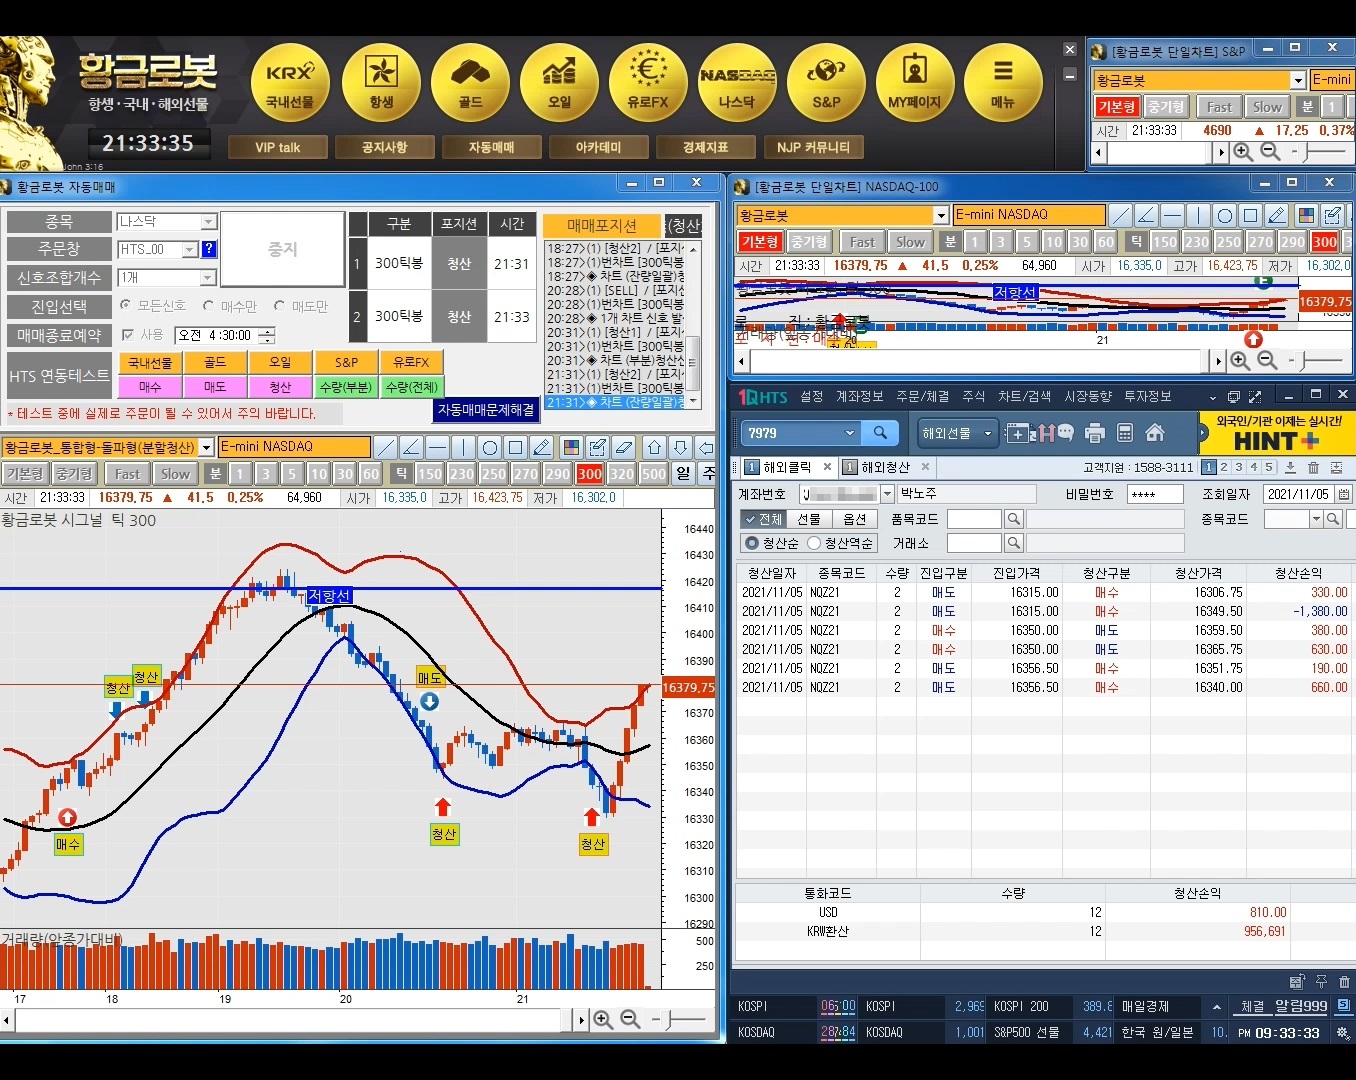Image resolution: width=1356 pixels, height=1080 pixels.
Task: Toggle the 전체 filter button
Action: pyautogui.click(x=763, y=519)
